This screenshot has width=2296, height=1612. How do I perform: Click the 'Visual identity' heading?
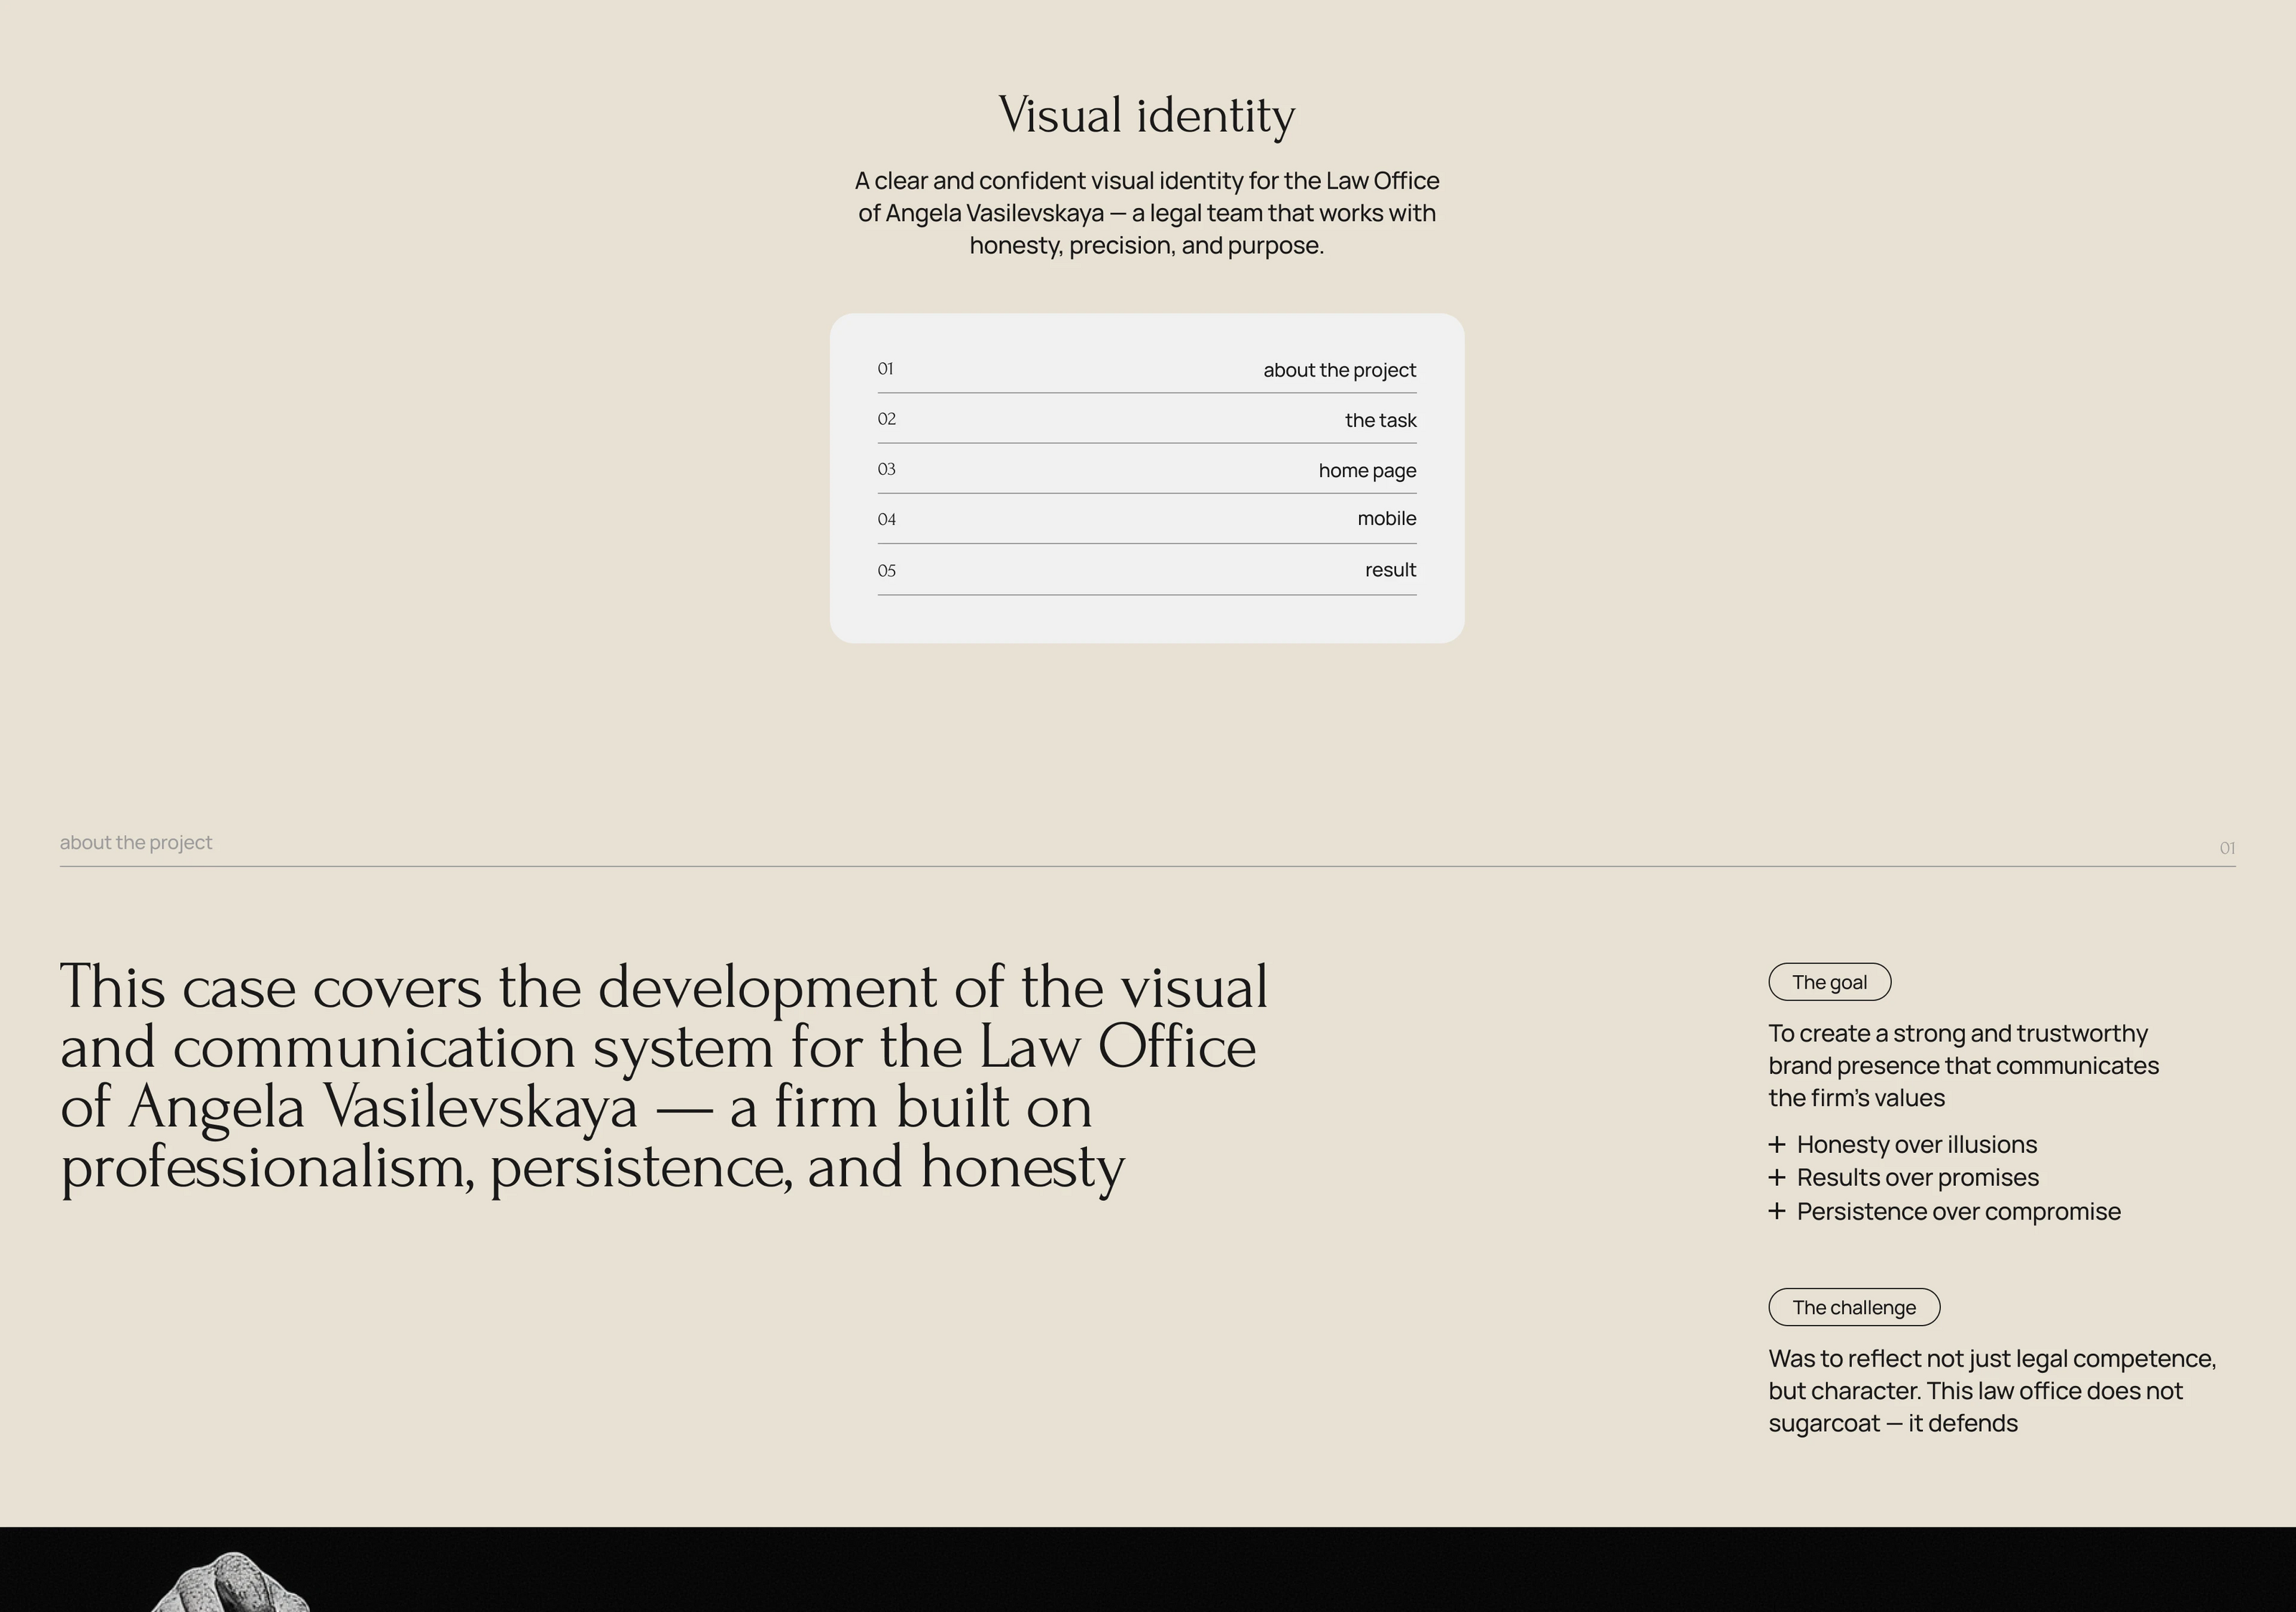click(x=1146, y=115)
